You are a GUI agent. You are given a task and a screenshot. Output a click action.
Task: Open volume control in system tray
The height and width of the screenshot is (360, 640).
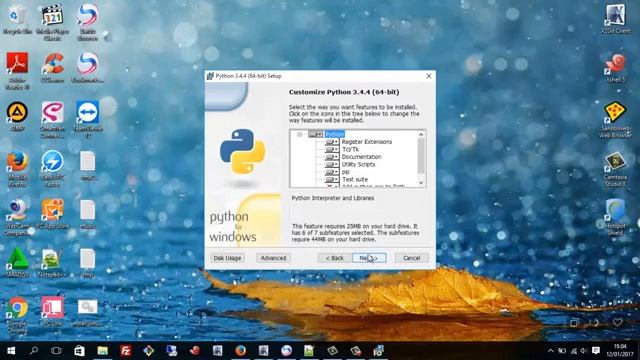(584, 351)
